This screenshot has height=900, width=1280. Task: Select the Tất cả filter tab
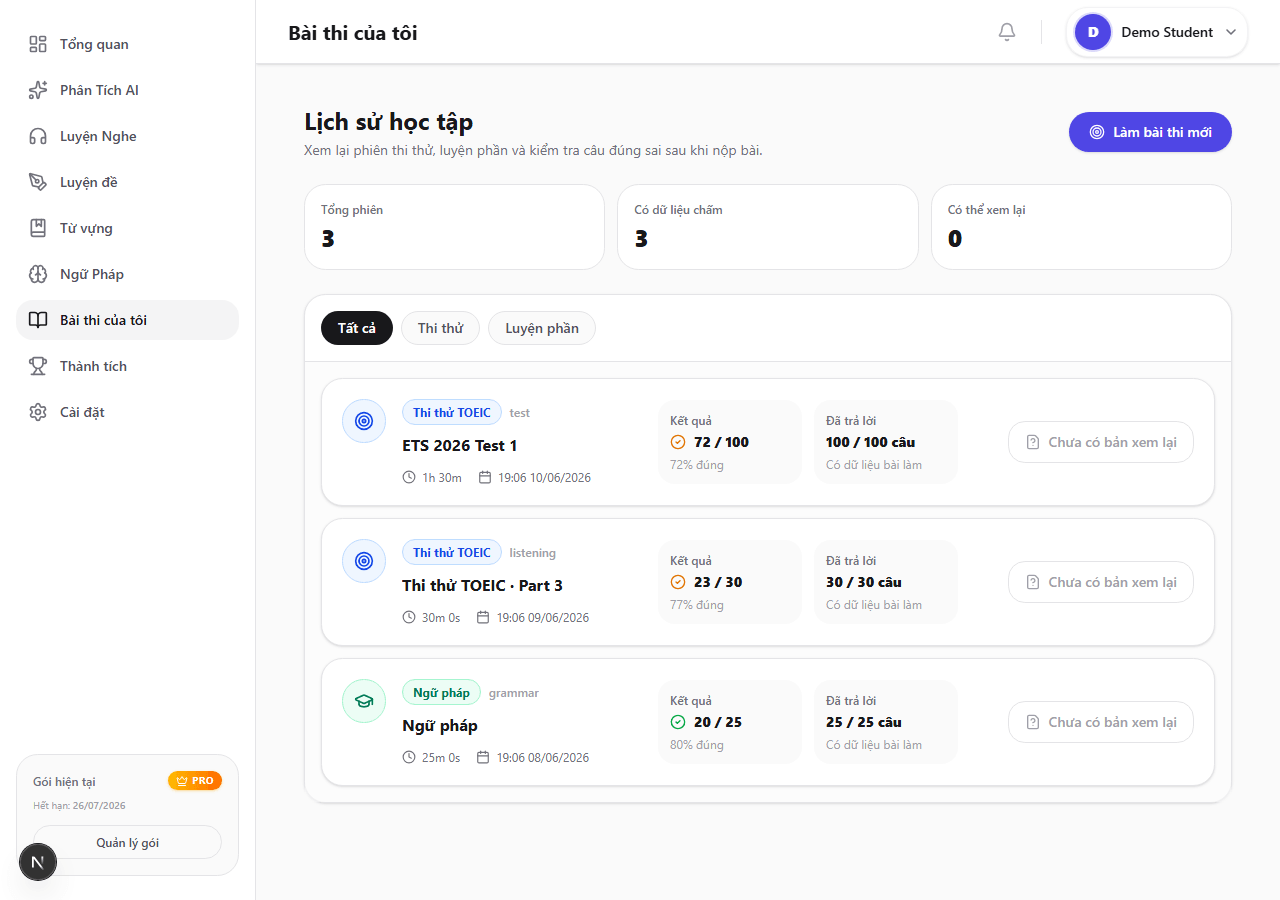(x=357, y=328)
